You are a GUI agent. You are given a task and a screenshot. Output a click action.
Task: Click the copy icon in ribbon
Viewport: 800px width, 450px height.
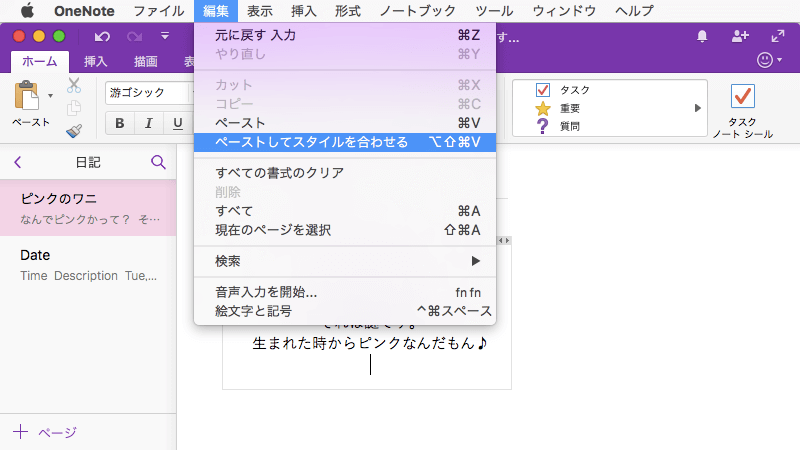tap(74, 108)
